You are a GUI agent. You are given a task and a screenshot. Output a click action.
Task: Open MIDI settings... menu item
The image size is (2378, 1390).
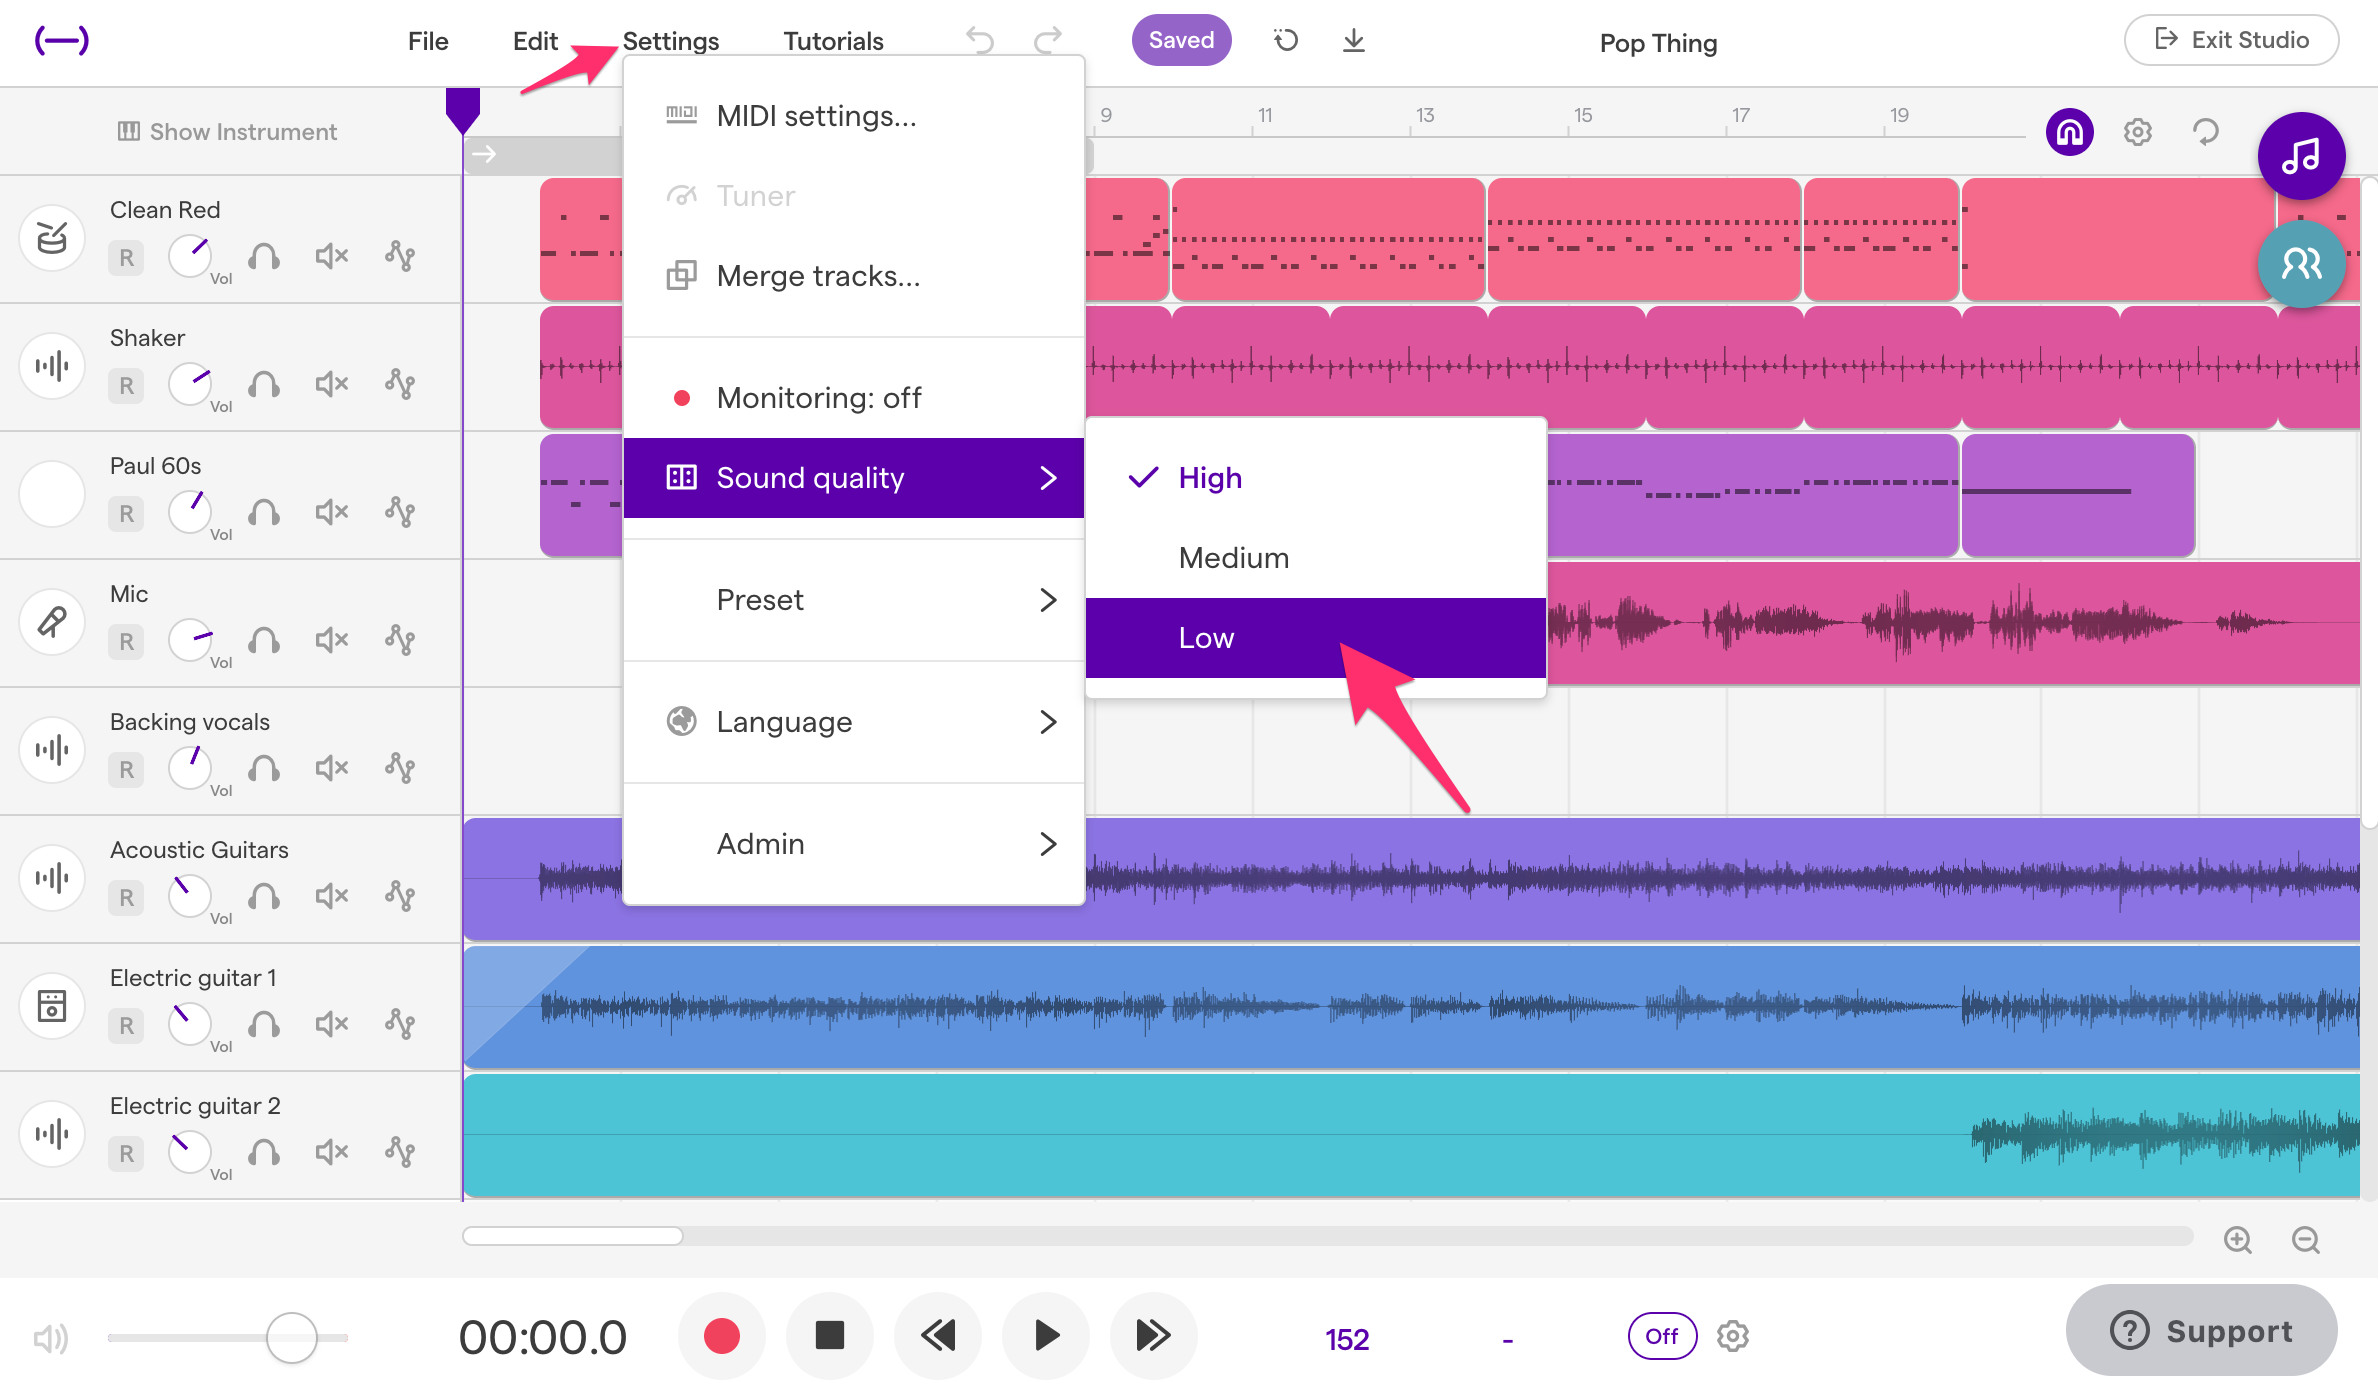click(854, 116)
